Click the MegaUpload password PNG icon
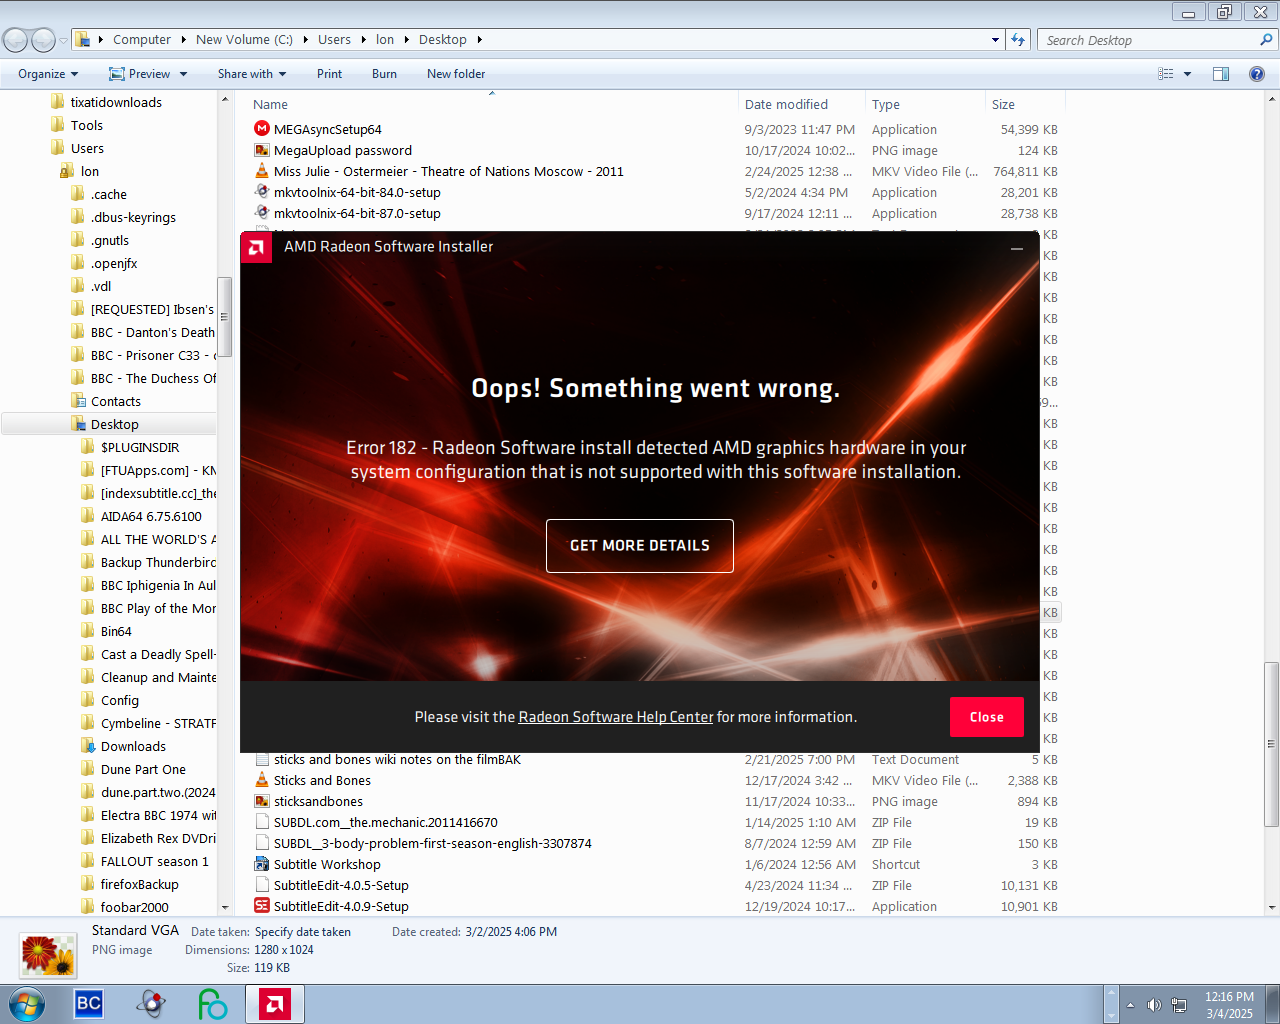 pyautogui.click(x=262, y=150)
